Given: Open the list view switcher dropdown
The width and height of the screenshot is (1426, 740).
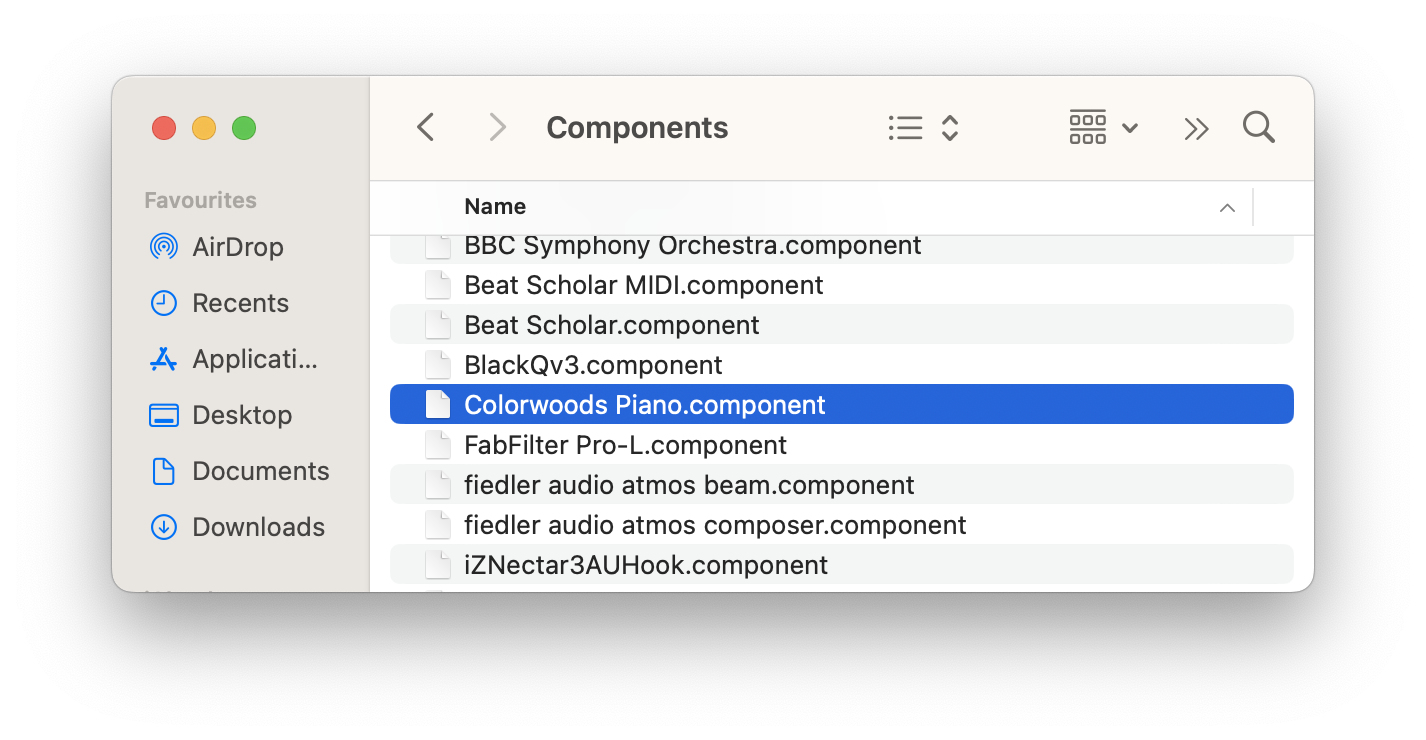Looking at the screenshot, I should 923,128.
